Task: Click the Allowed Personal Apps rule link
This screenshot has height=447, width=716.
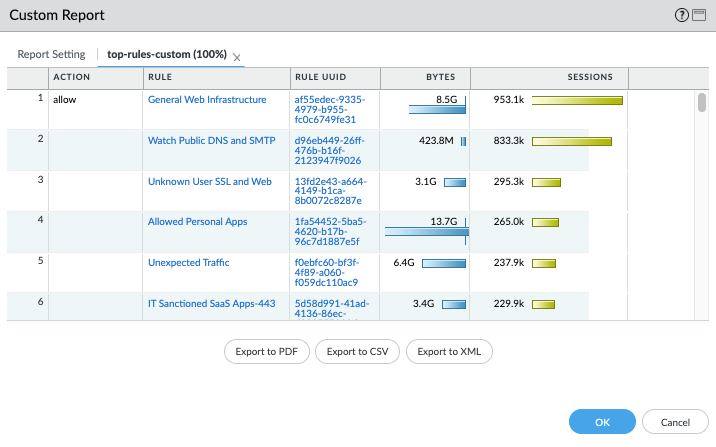Action: [197, 221]
